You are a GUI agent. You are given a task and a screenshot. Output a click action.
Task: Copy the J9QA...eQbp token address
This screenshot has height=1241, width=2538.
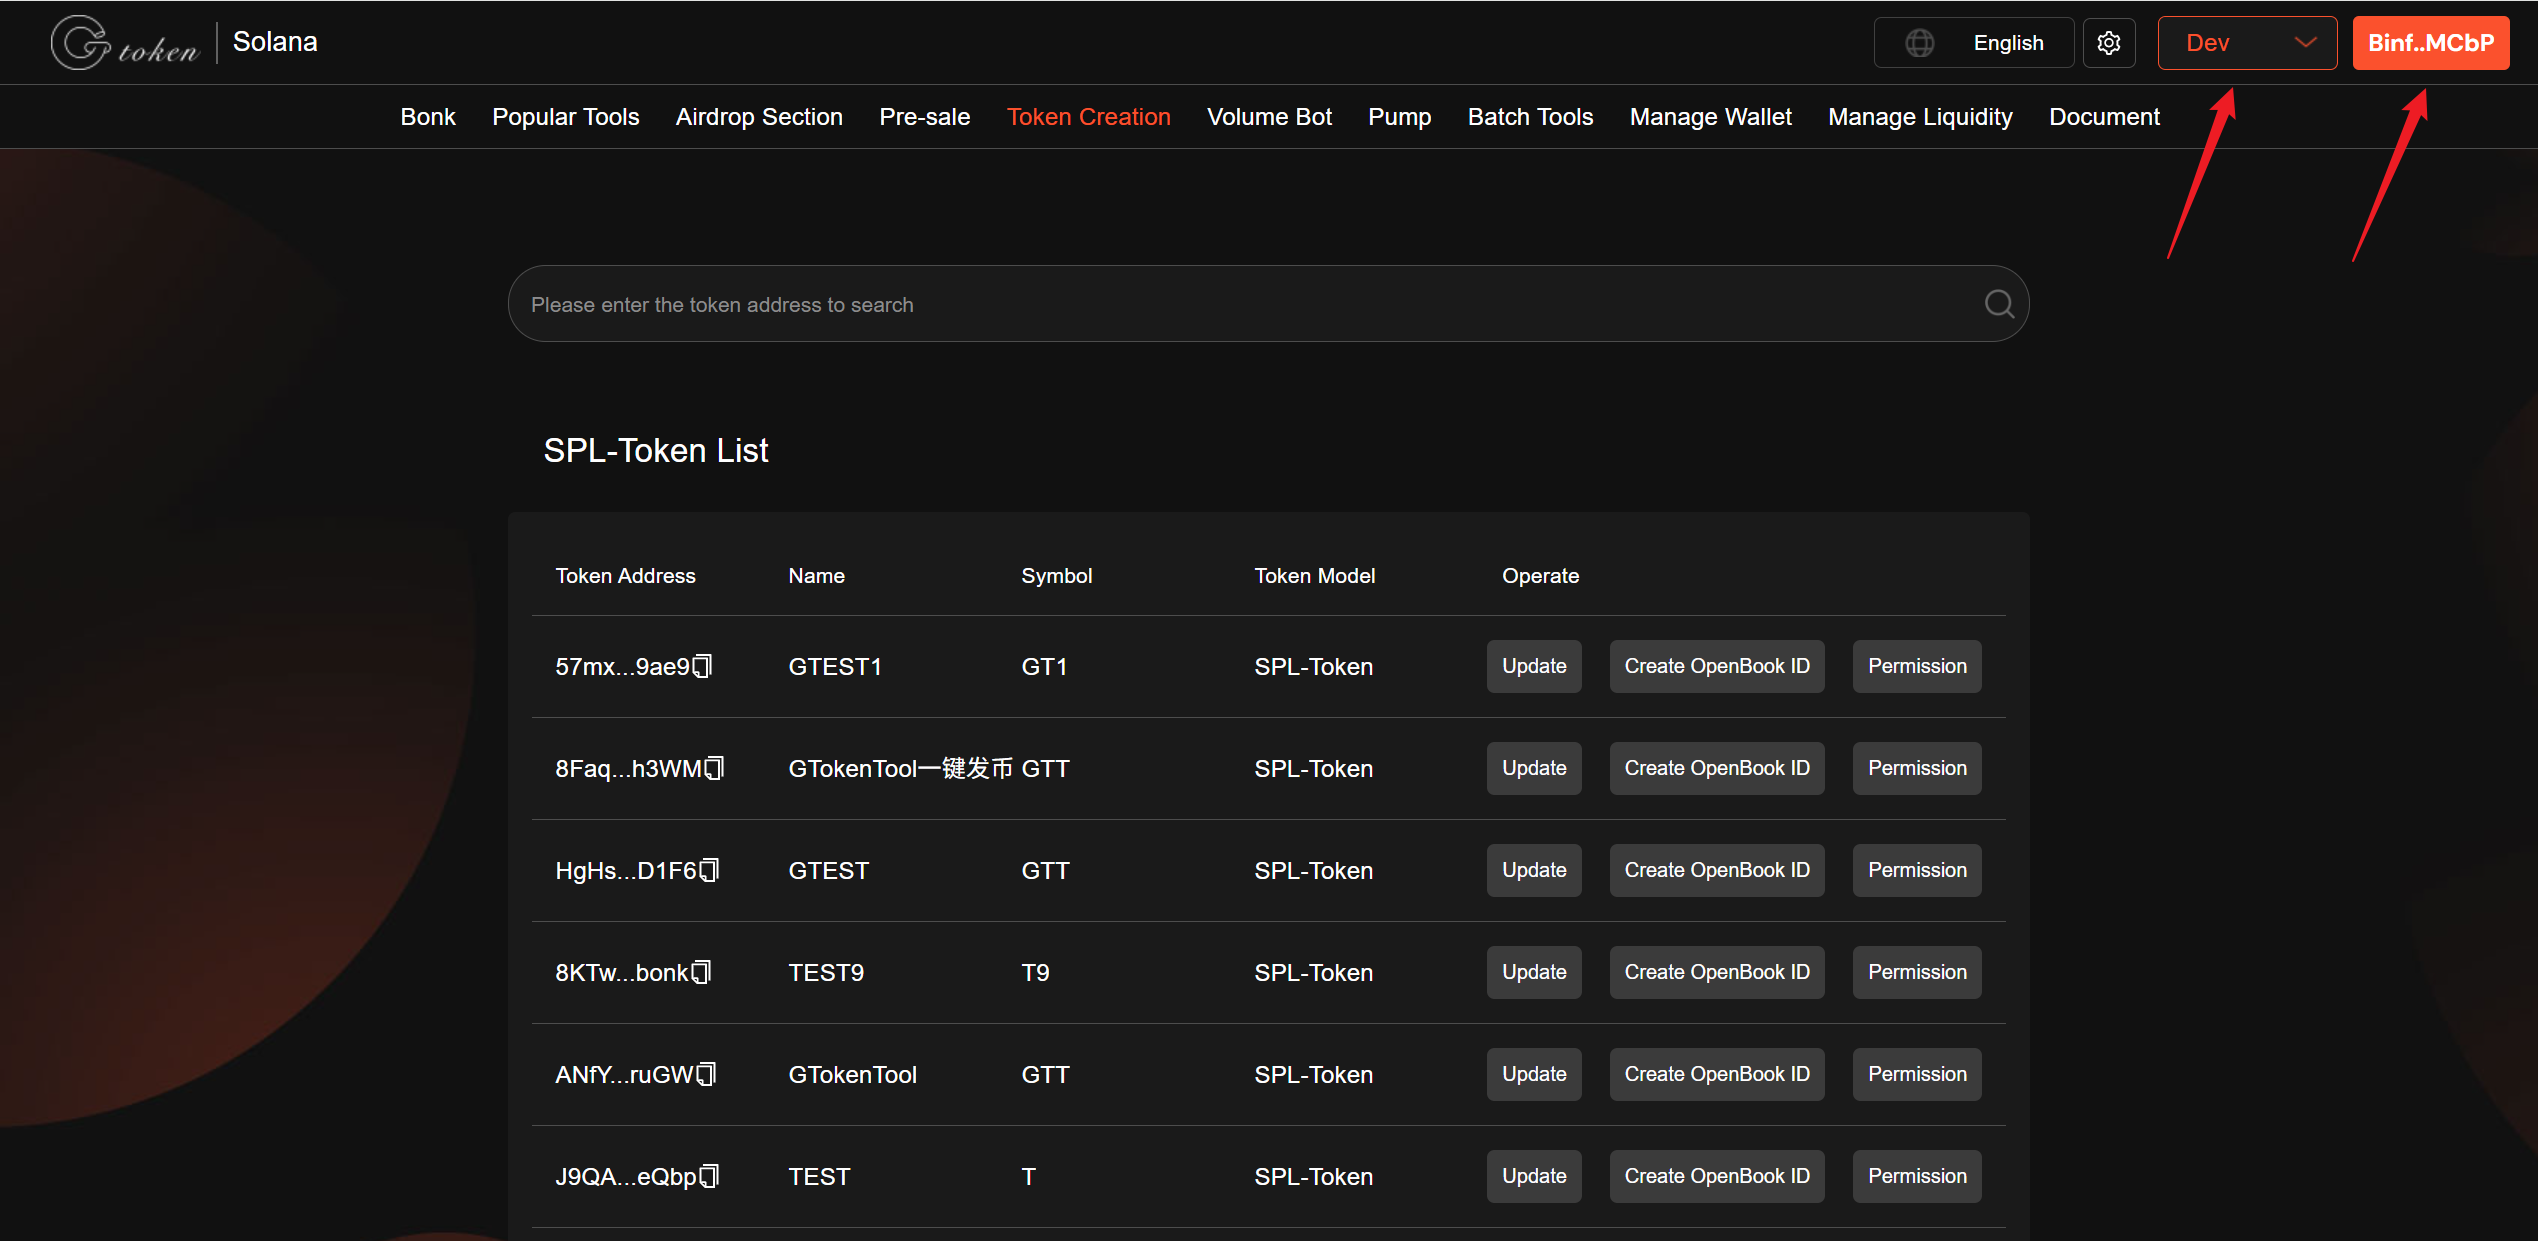(x=709, y=1176)
